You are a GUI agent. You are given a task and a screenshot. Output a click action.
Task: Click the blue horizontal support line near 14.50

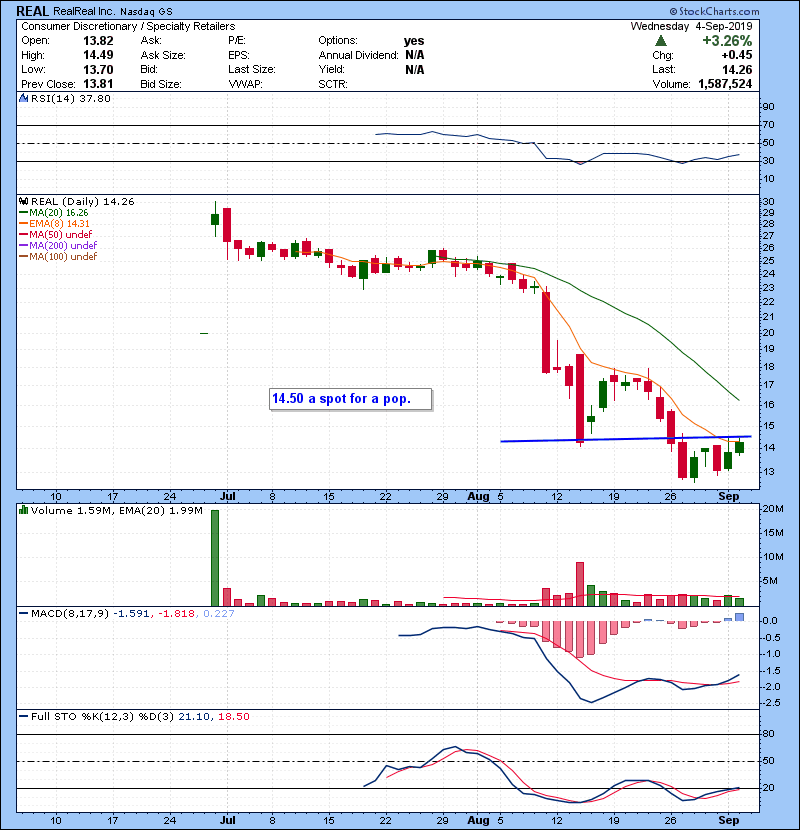click(x=626, y=439)
